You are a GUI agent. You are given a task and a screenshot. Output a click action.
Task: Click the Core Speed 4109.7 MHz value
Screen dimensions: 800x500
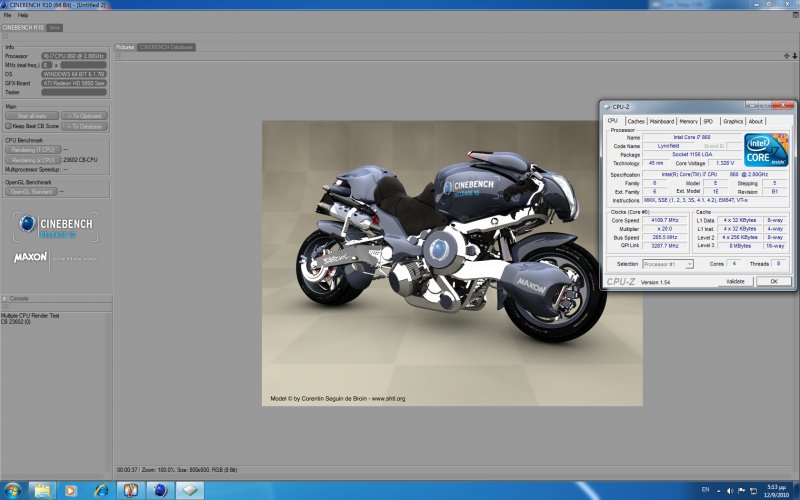pyautogui.click(x=665, y=220)
